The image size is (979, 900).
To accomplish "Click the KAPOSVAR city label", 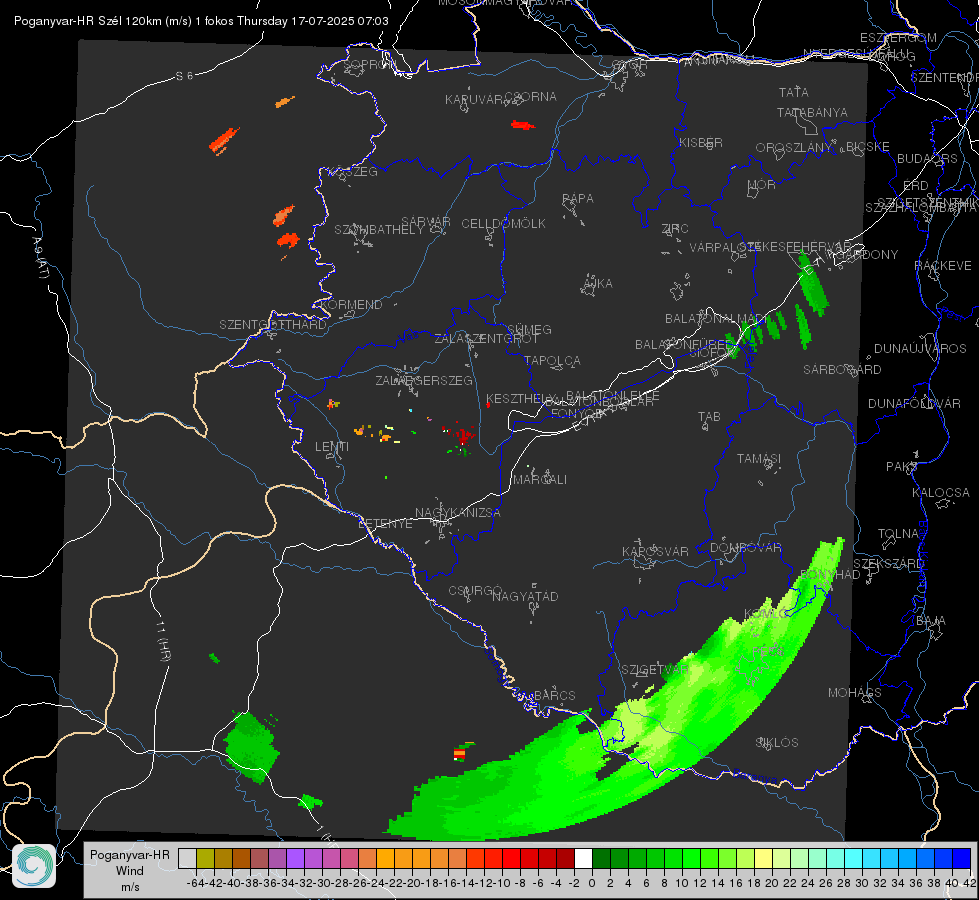I will [655, 551].
